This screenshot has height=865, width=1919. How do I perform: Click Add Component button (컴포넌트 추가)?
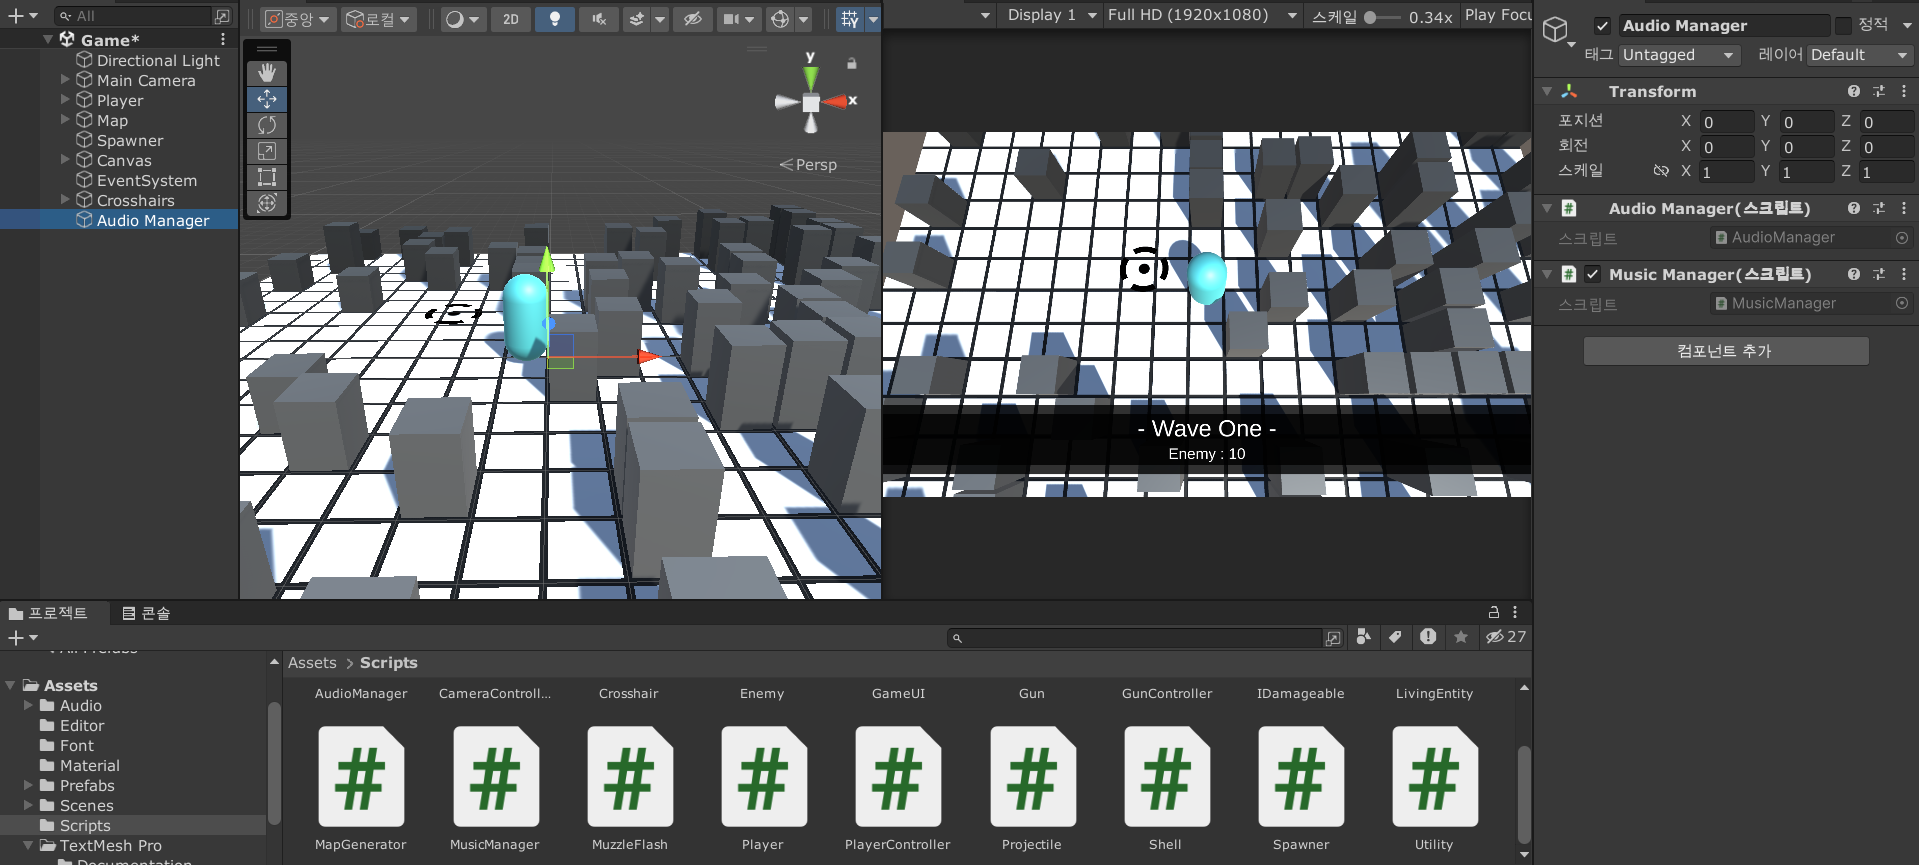coord(1726,351)
